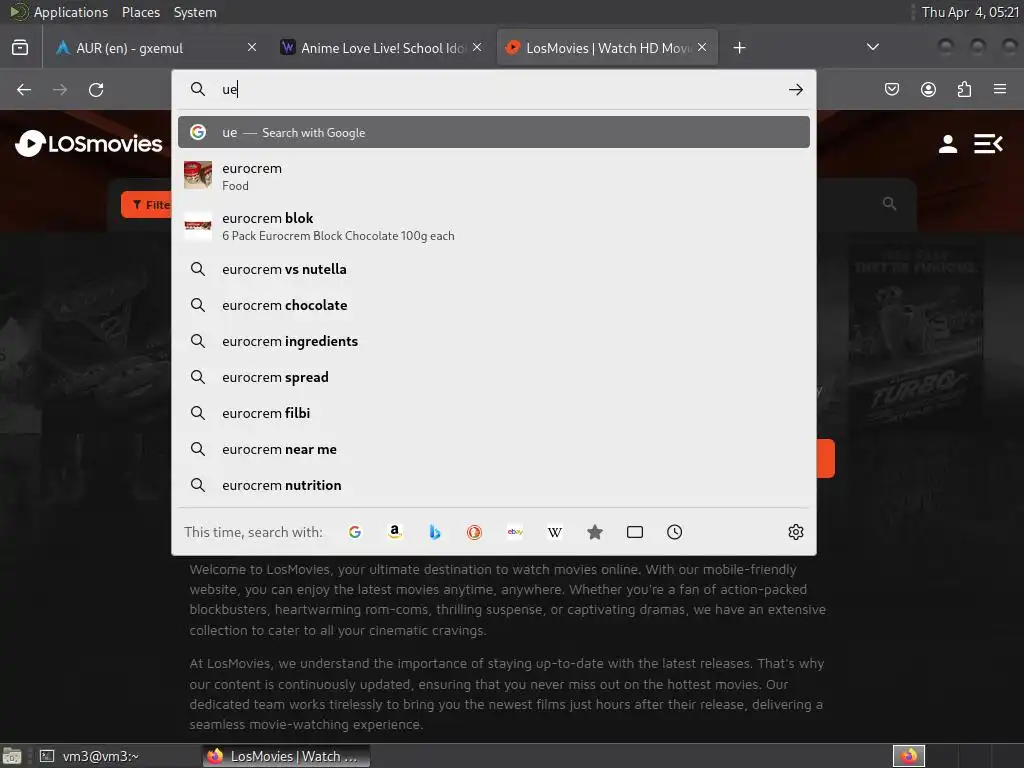This screenshot has width=1024, height=768.
Task: Choose the eurocrem Food suggestion
Action: (x=494, y=176)
